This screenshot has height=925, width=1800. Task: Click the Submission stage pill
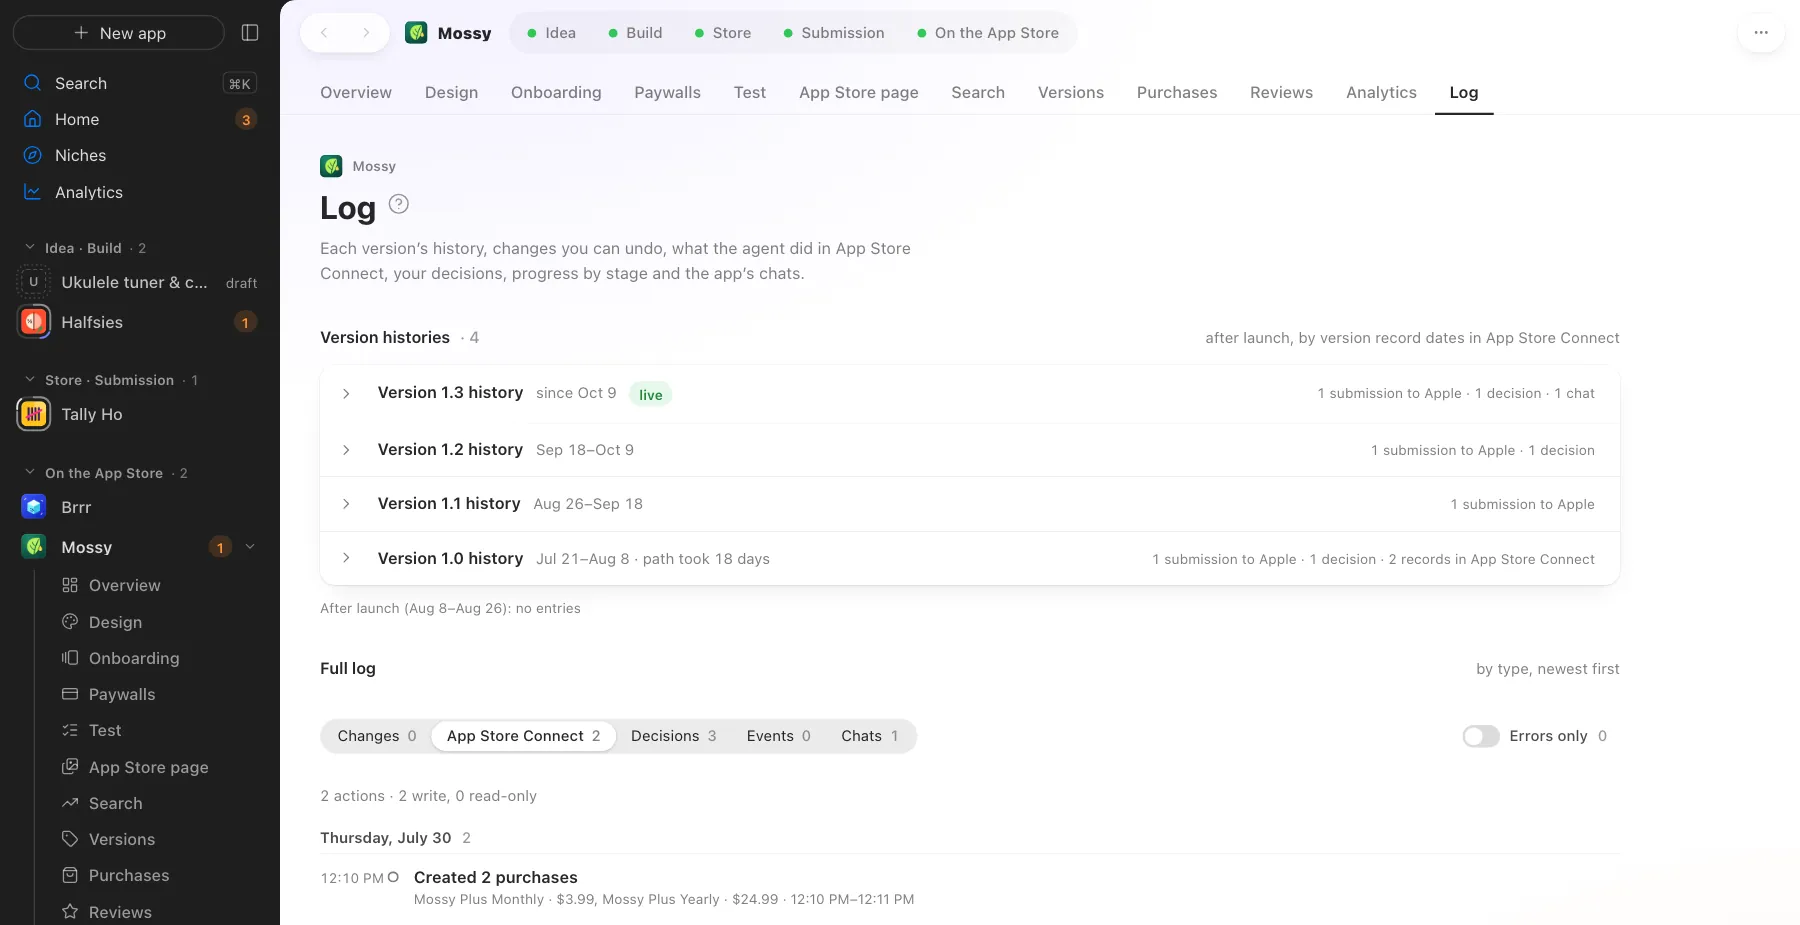[834, 33]
